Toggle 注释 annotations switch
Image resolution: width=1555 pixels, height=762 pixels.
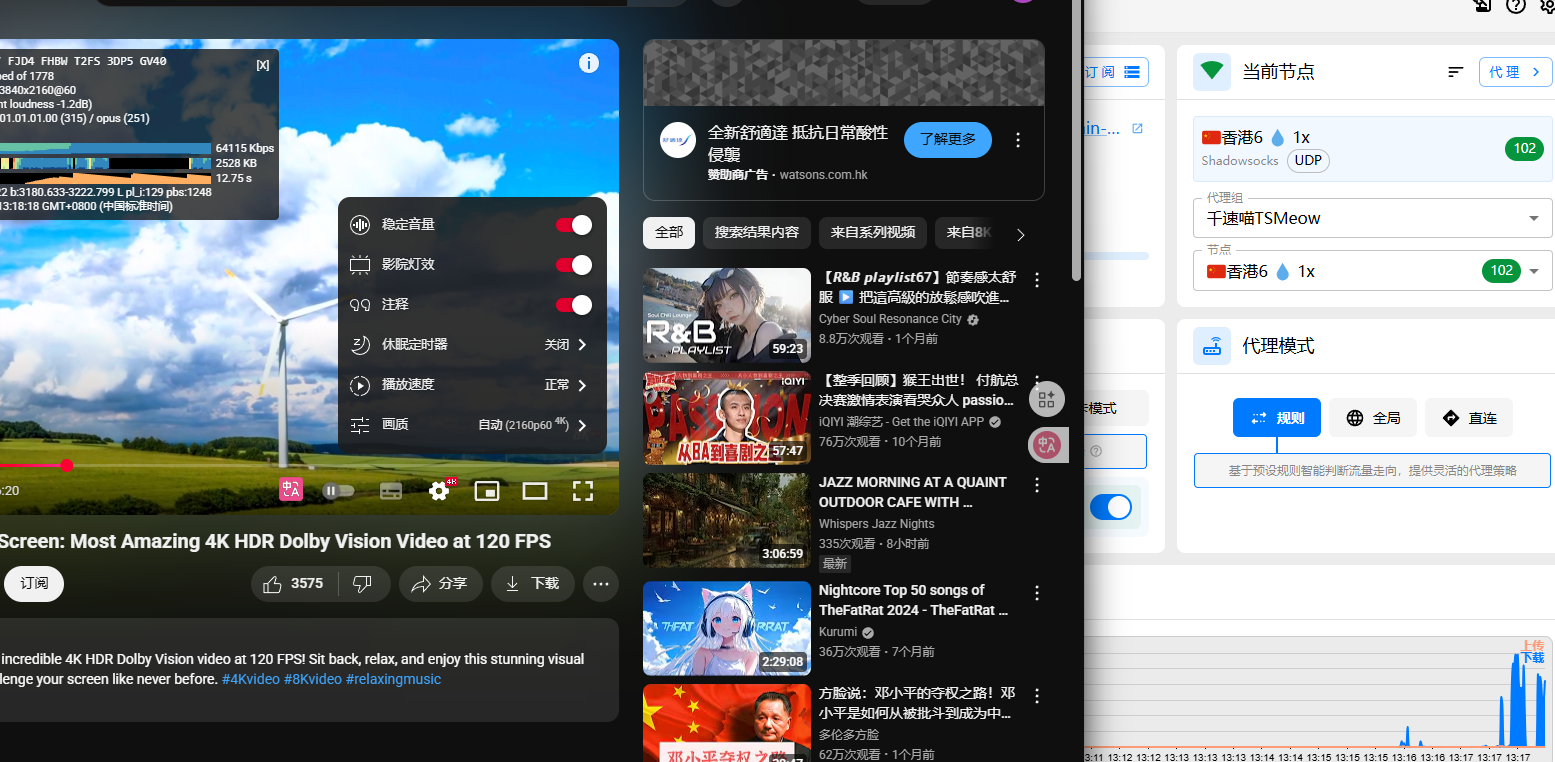tap(574, 305)
